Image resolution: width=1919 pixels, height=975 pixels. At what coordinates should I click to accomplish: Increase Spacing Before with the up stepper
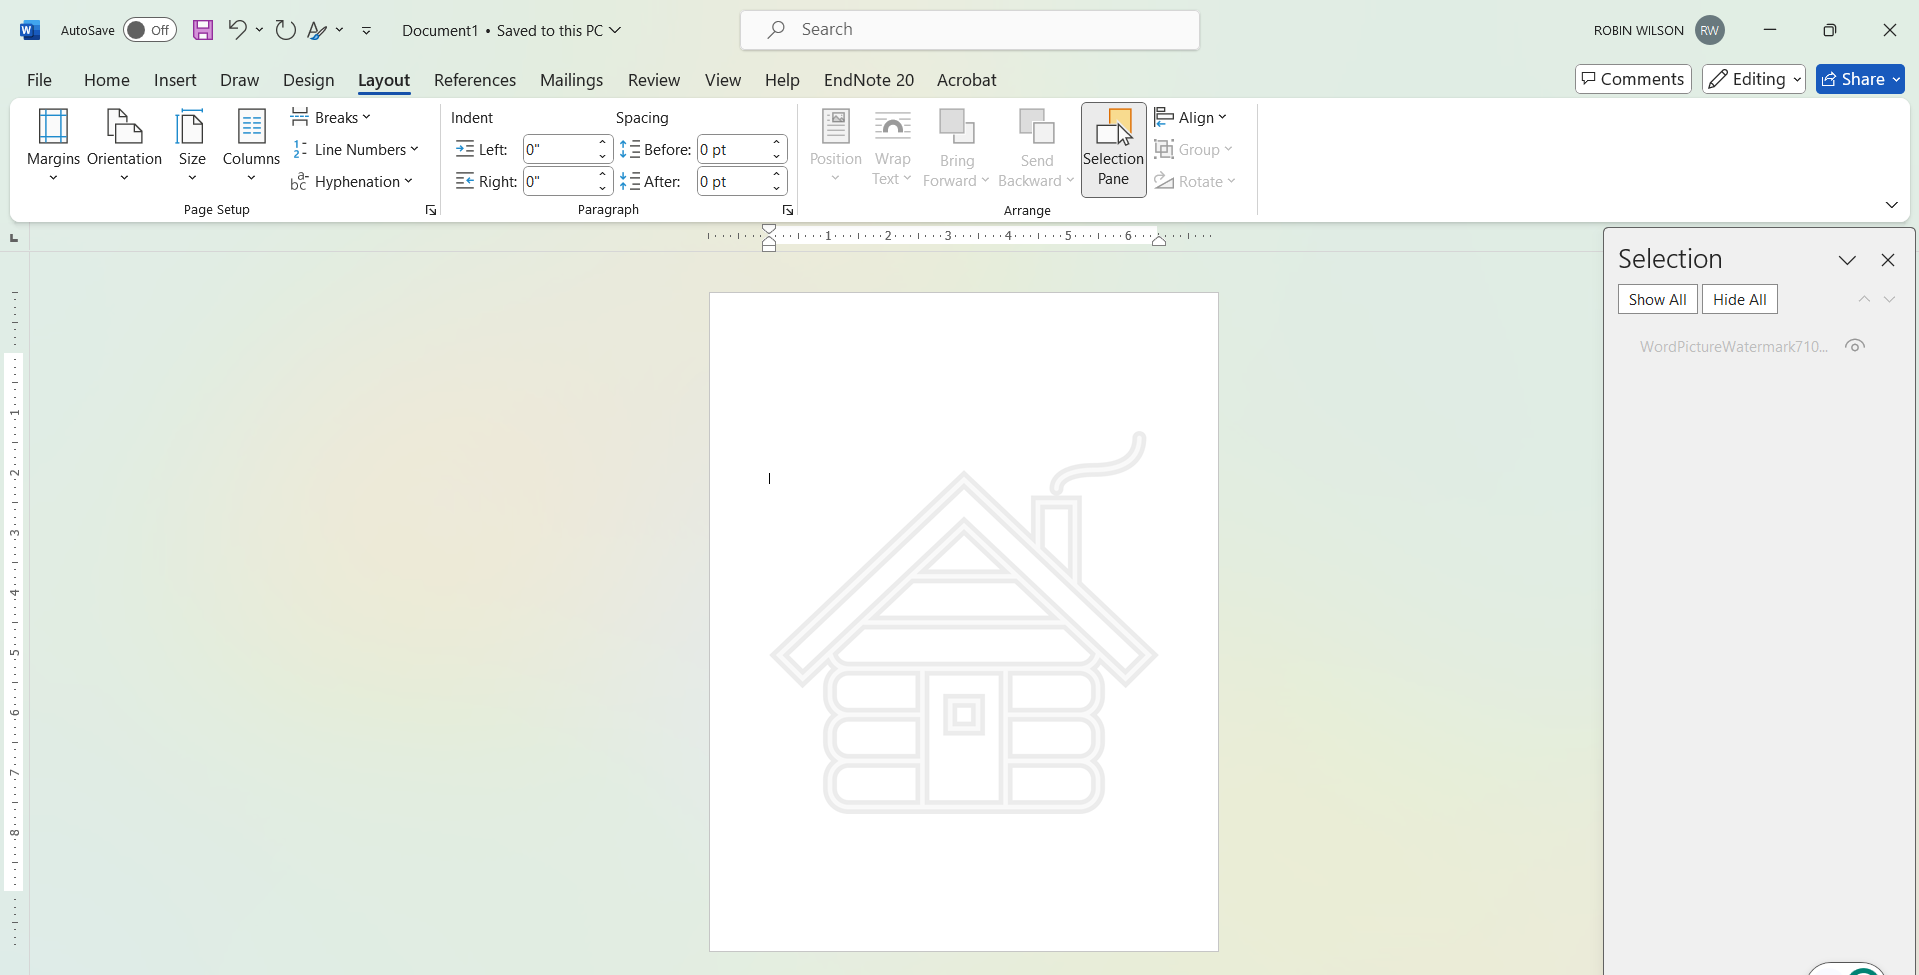(x=777, y=142)
